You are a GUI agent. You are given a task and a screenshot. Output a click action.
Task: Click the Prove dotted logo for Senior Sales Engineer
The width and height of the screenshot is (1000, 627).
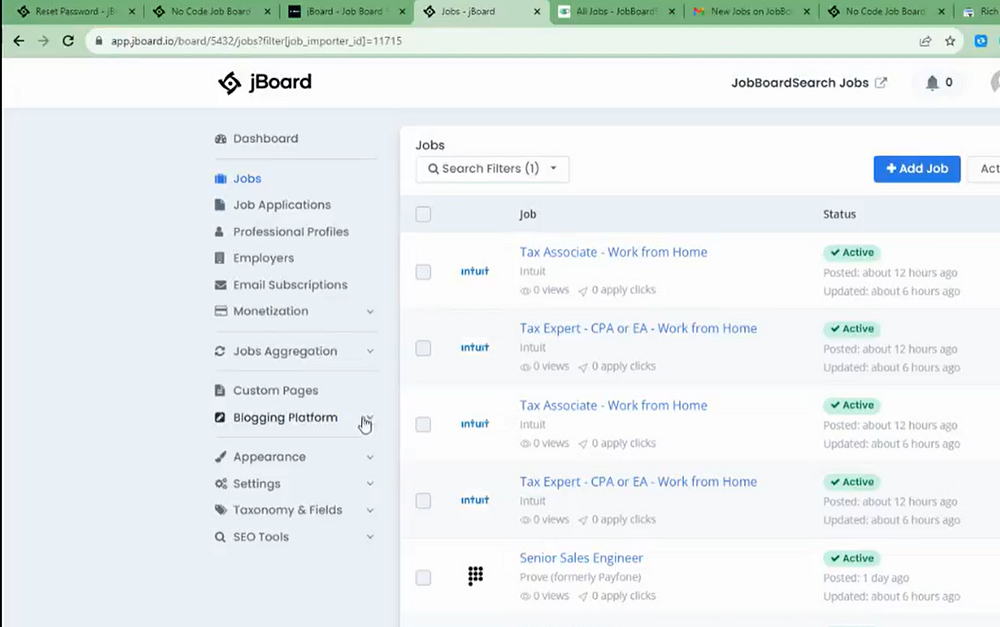click(475, 576)
